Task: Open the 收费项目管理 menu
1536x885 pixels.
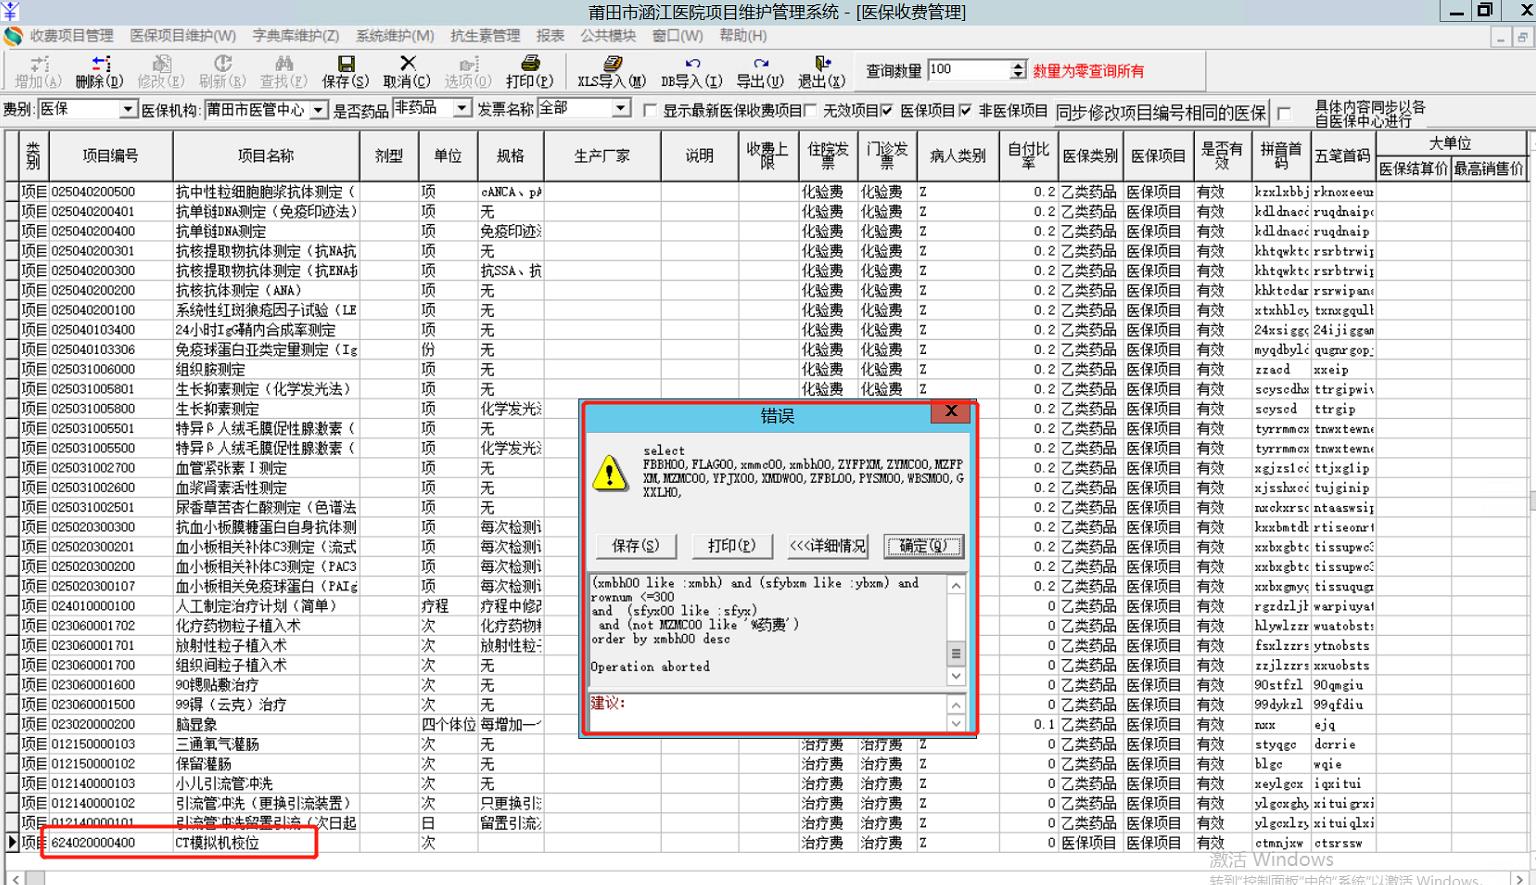Action: click(x=71, y=36)
